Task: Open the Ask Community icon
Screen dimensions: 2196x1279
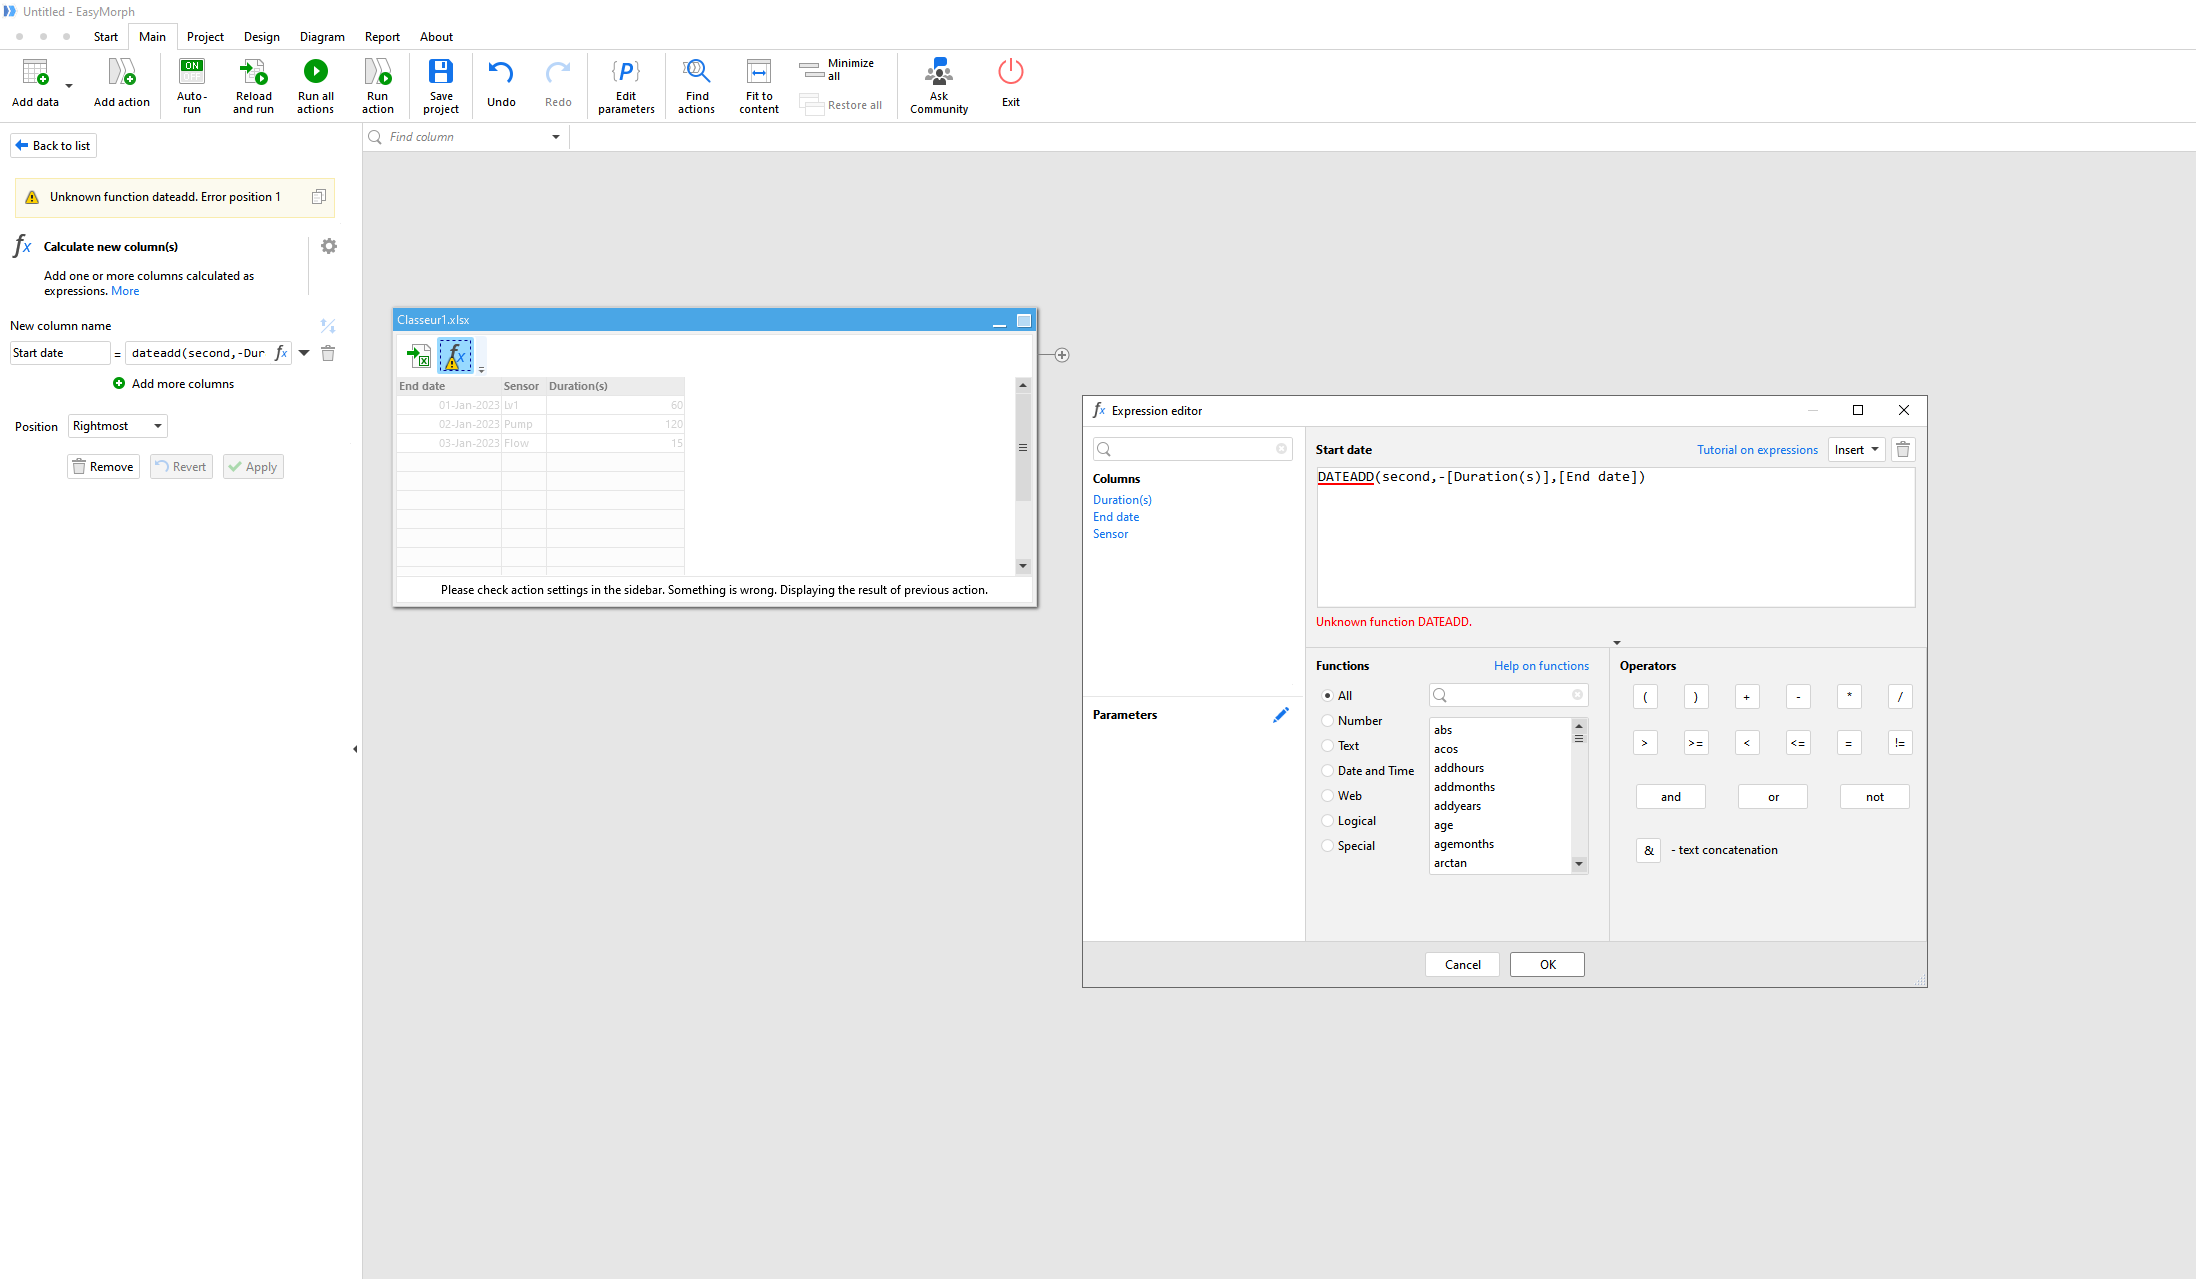Action: [939, 71]
